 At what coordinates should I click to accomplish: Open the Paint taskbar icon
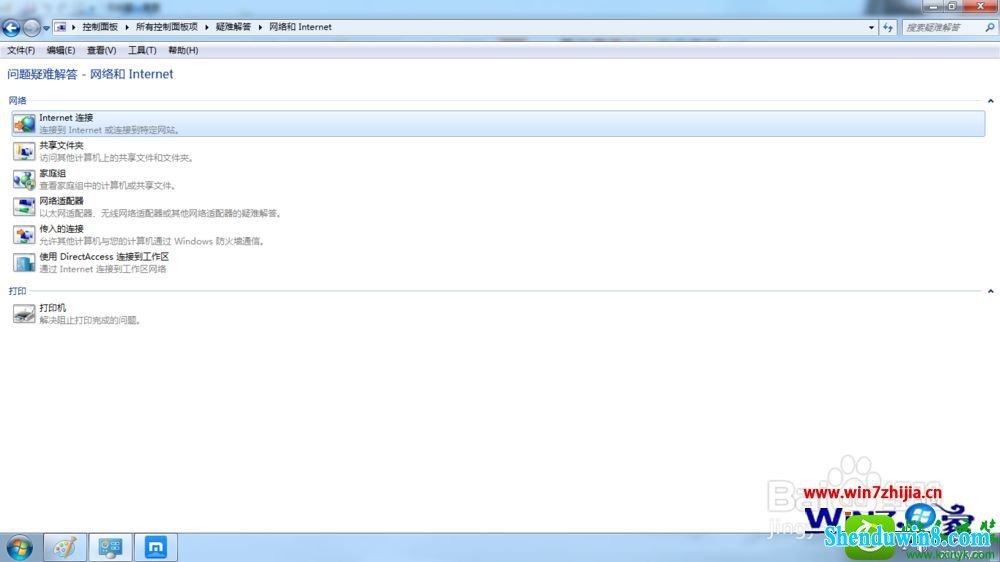65,547
